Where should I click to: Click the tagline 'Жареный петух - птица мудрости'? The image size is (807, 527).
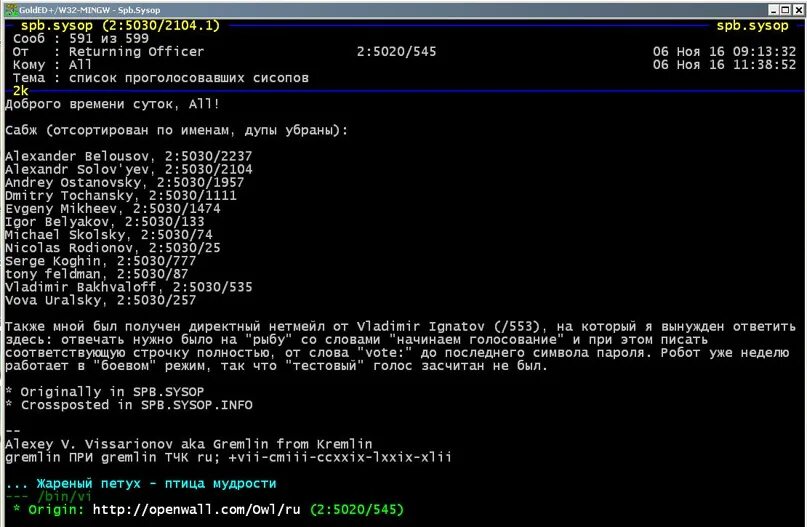156,483
